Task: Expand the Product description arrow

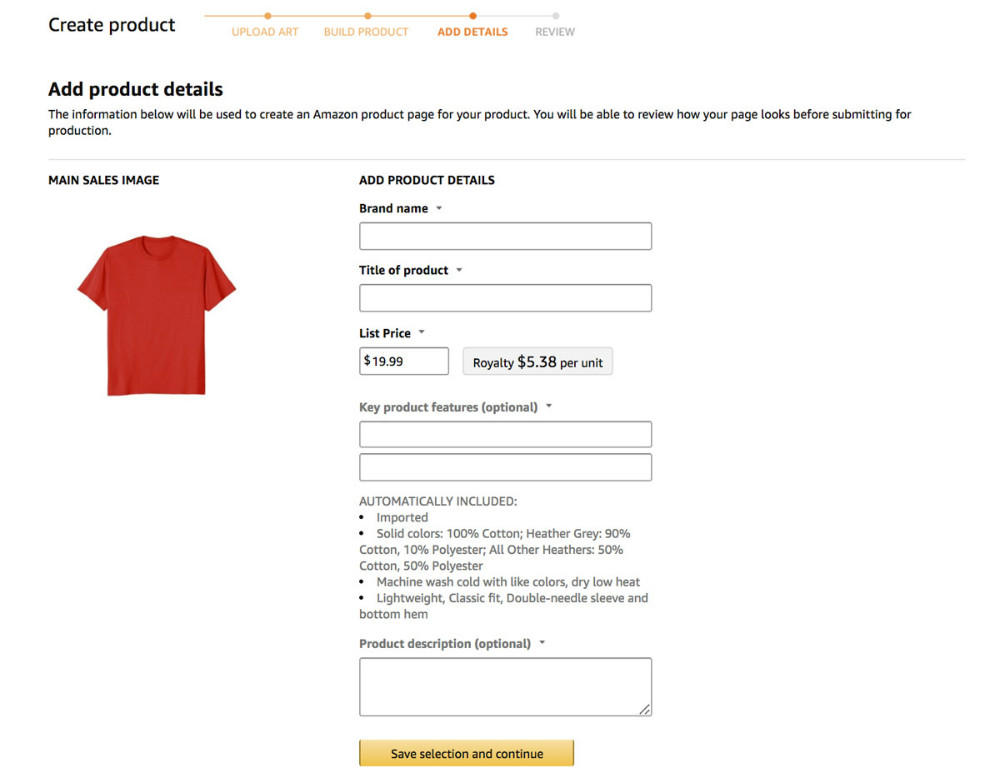Action: pyautogui.click(x=542, y=643)
